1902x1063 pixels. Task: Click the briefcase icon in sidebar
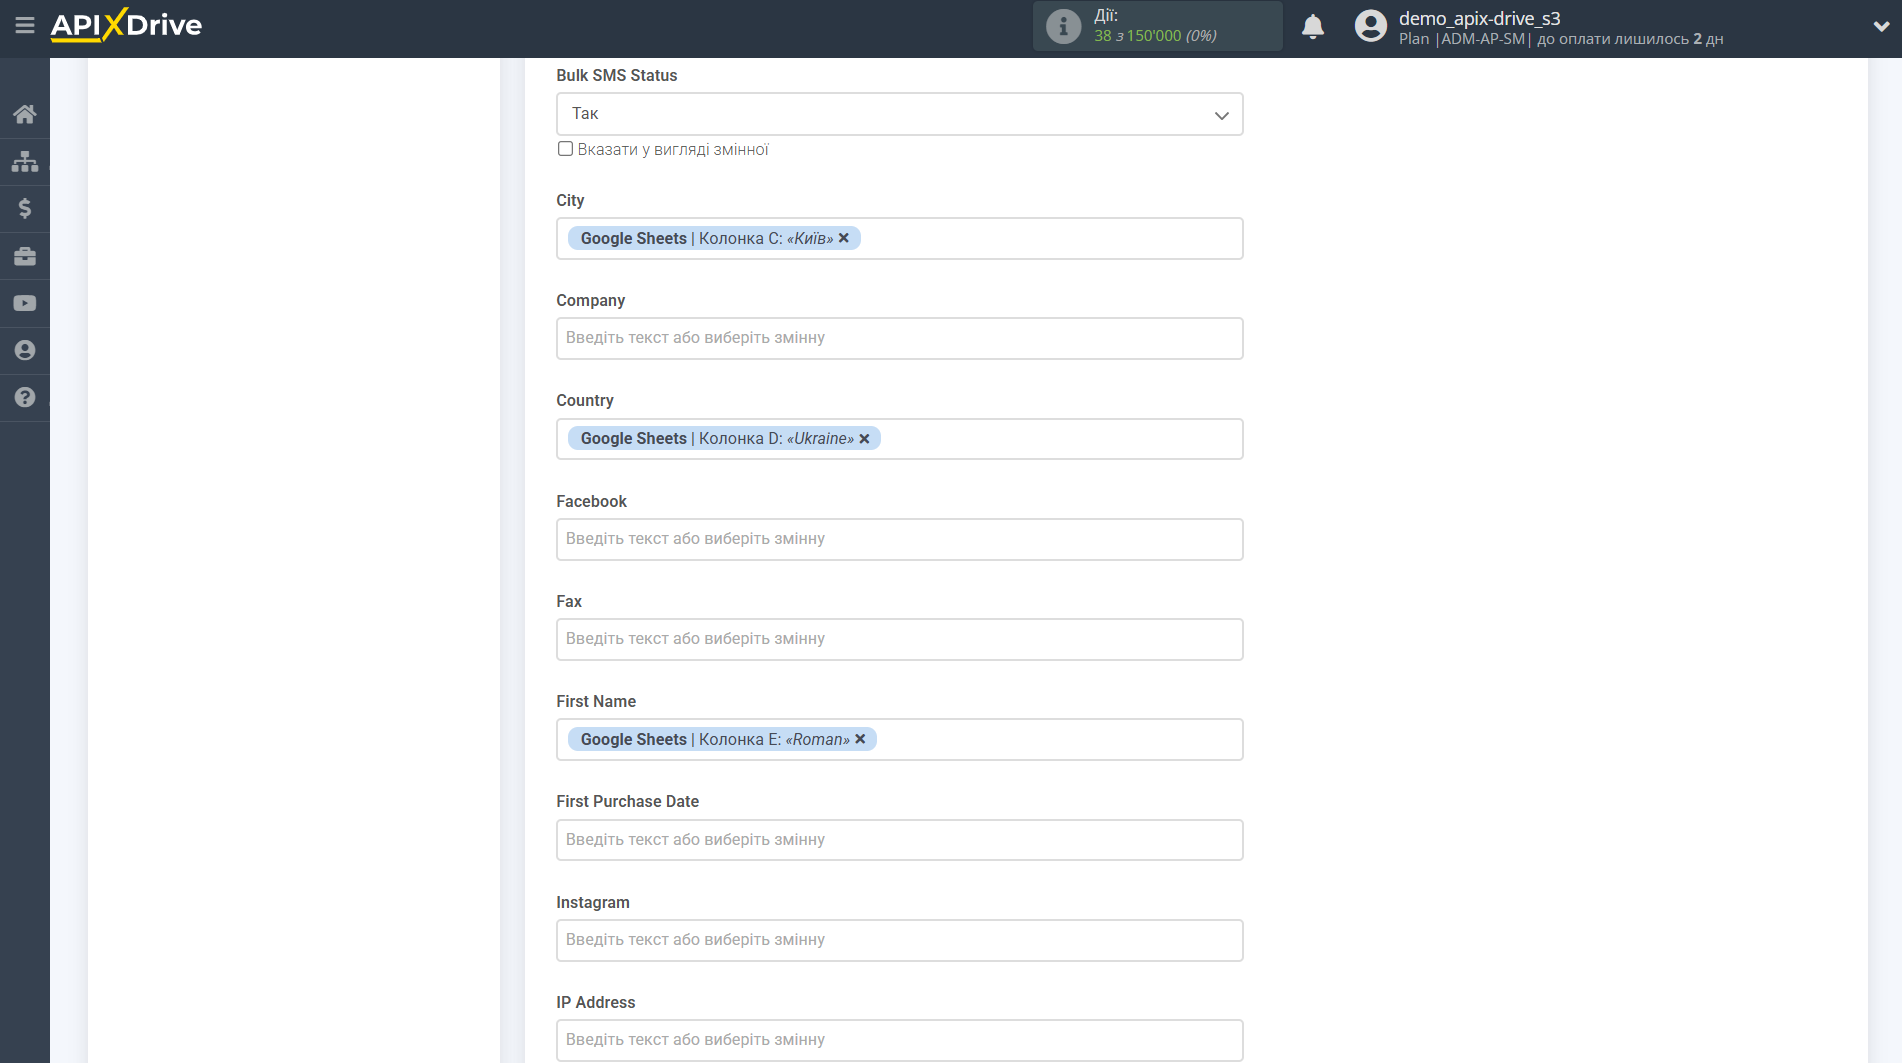coord(25,256)
